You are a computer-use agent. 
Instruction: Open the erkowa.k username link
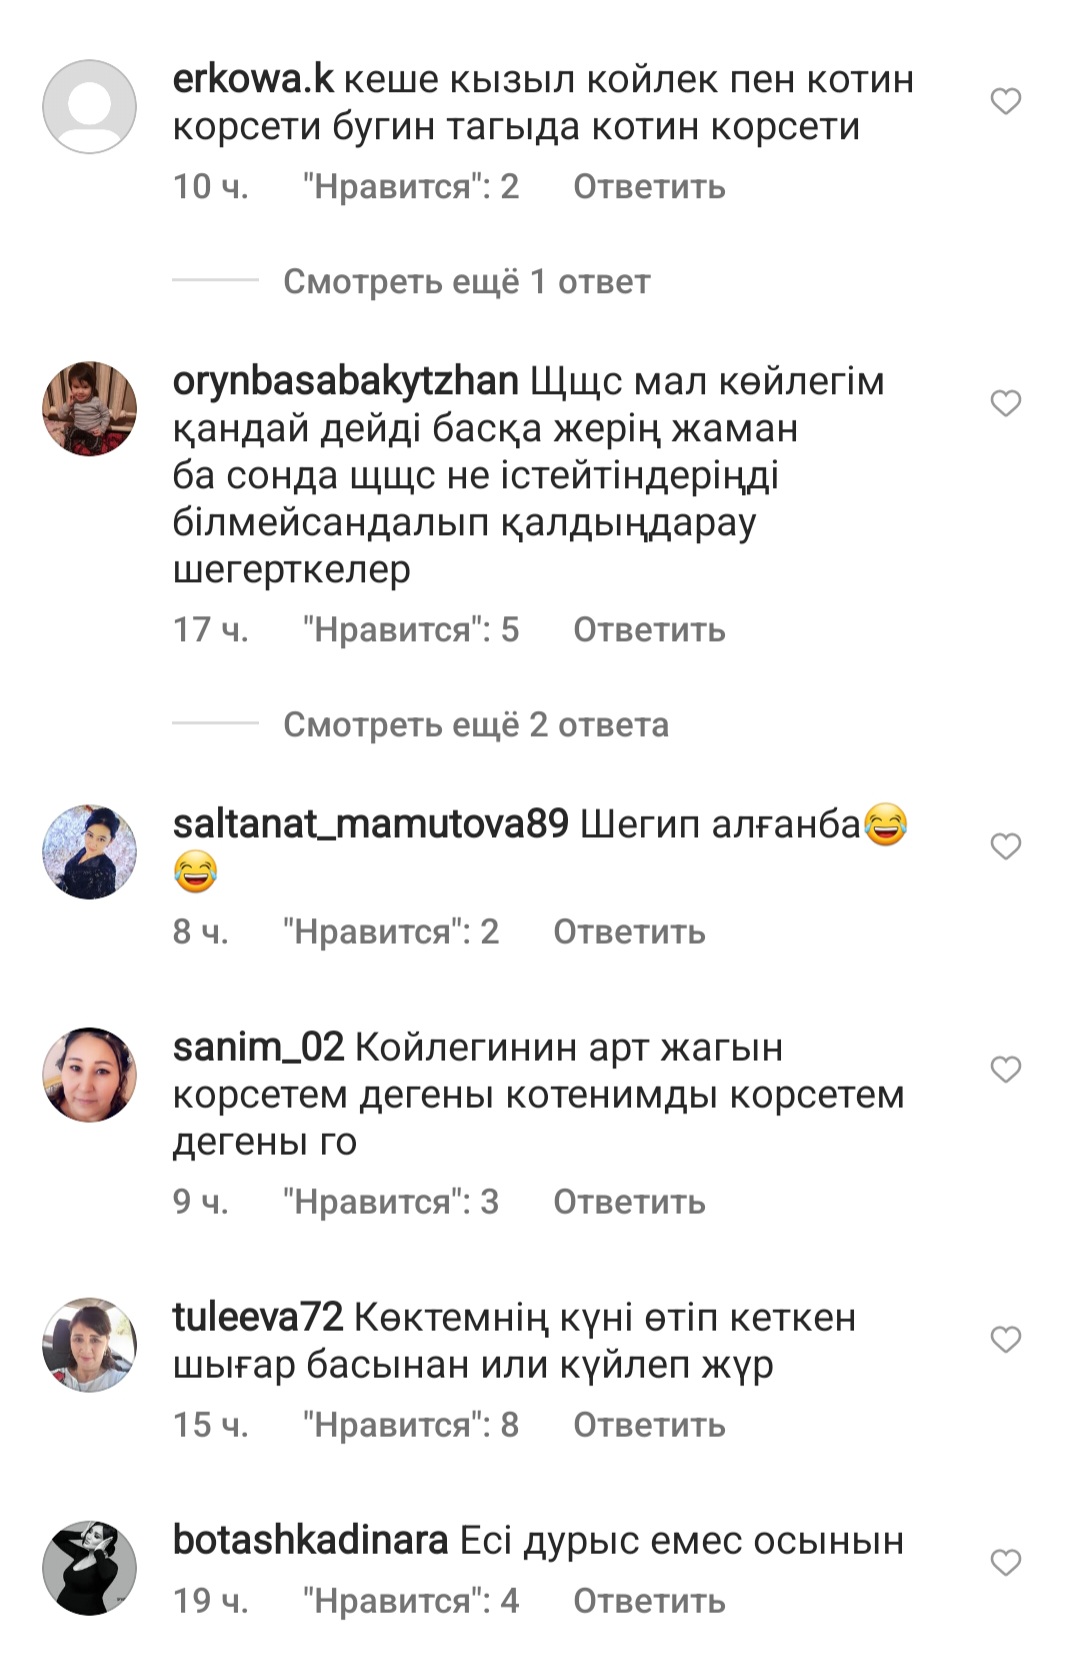coord(253,80)
